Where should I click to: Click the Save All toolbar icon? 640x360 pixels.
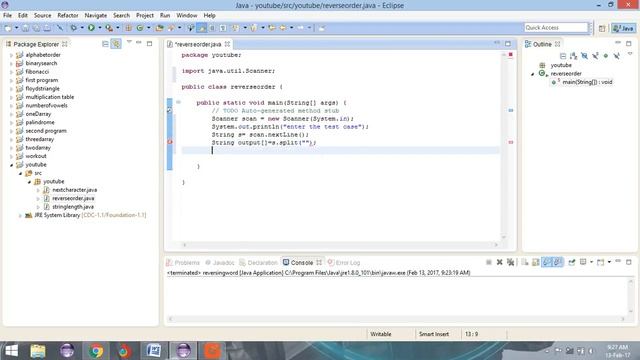pyautogui.click(x=36, y=28)
